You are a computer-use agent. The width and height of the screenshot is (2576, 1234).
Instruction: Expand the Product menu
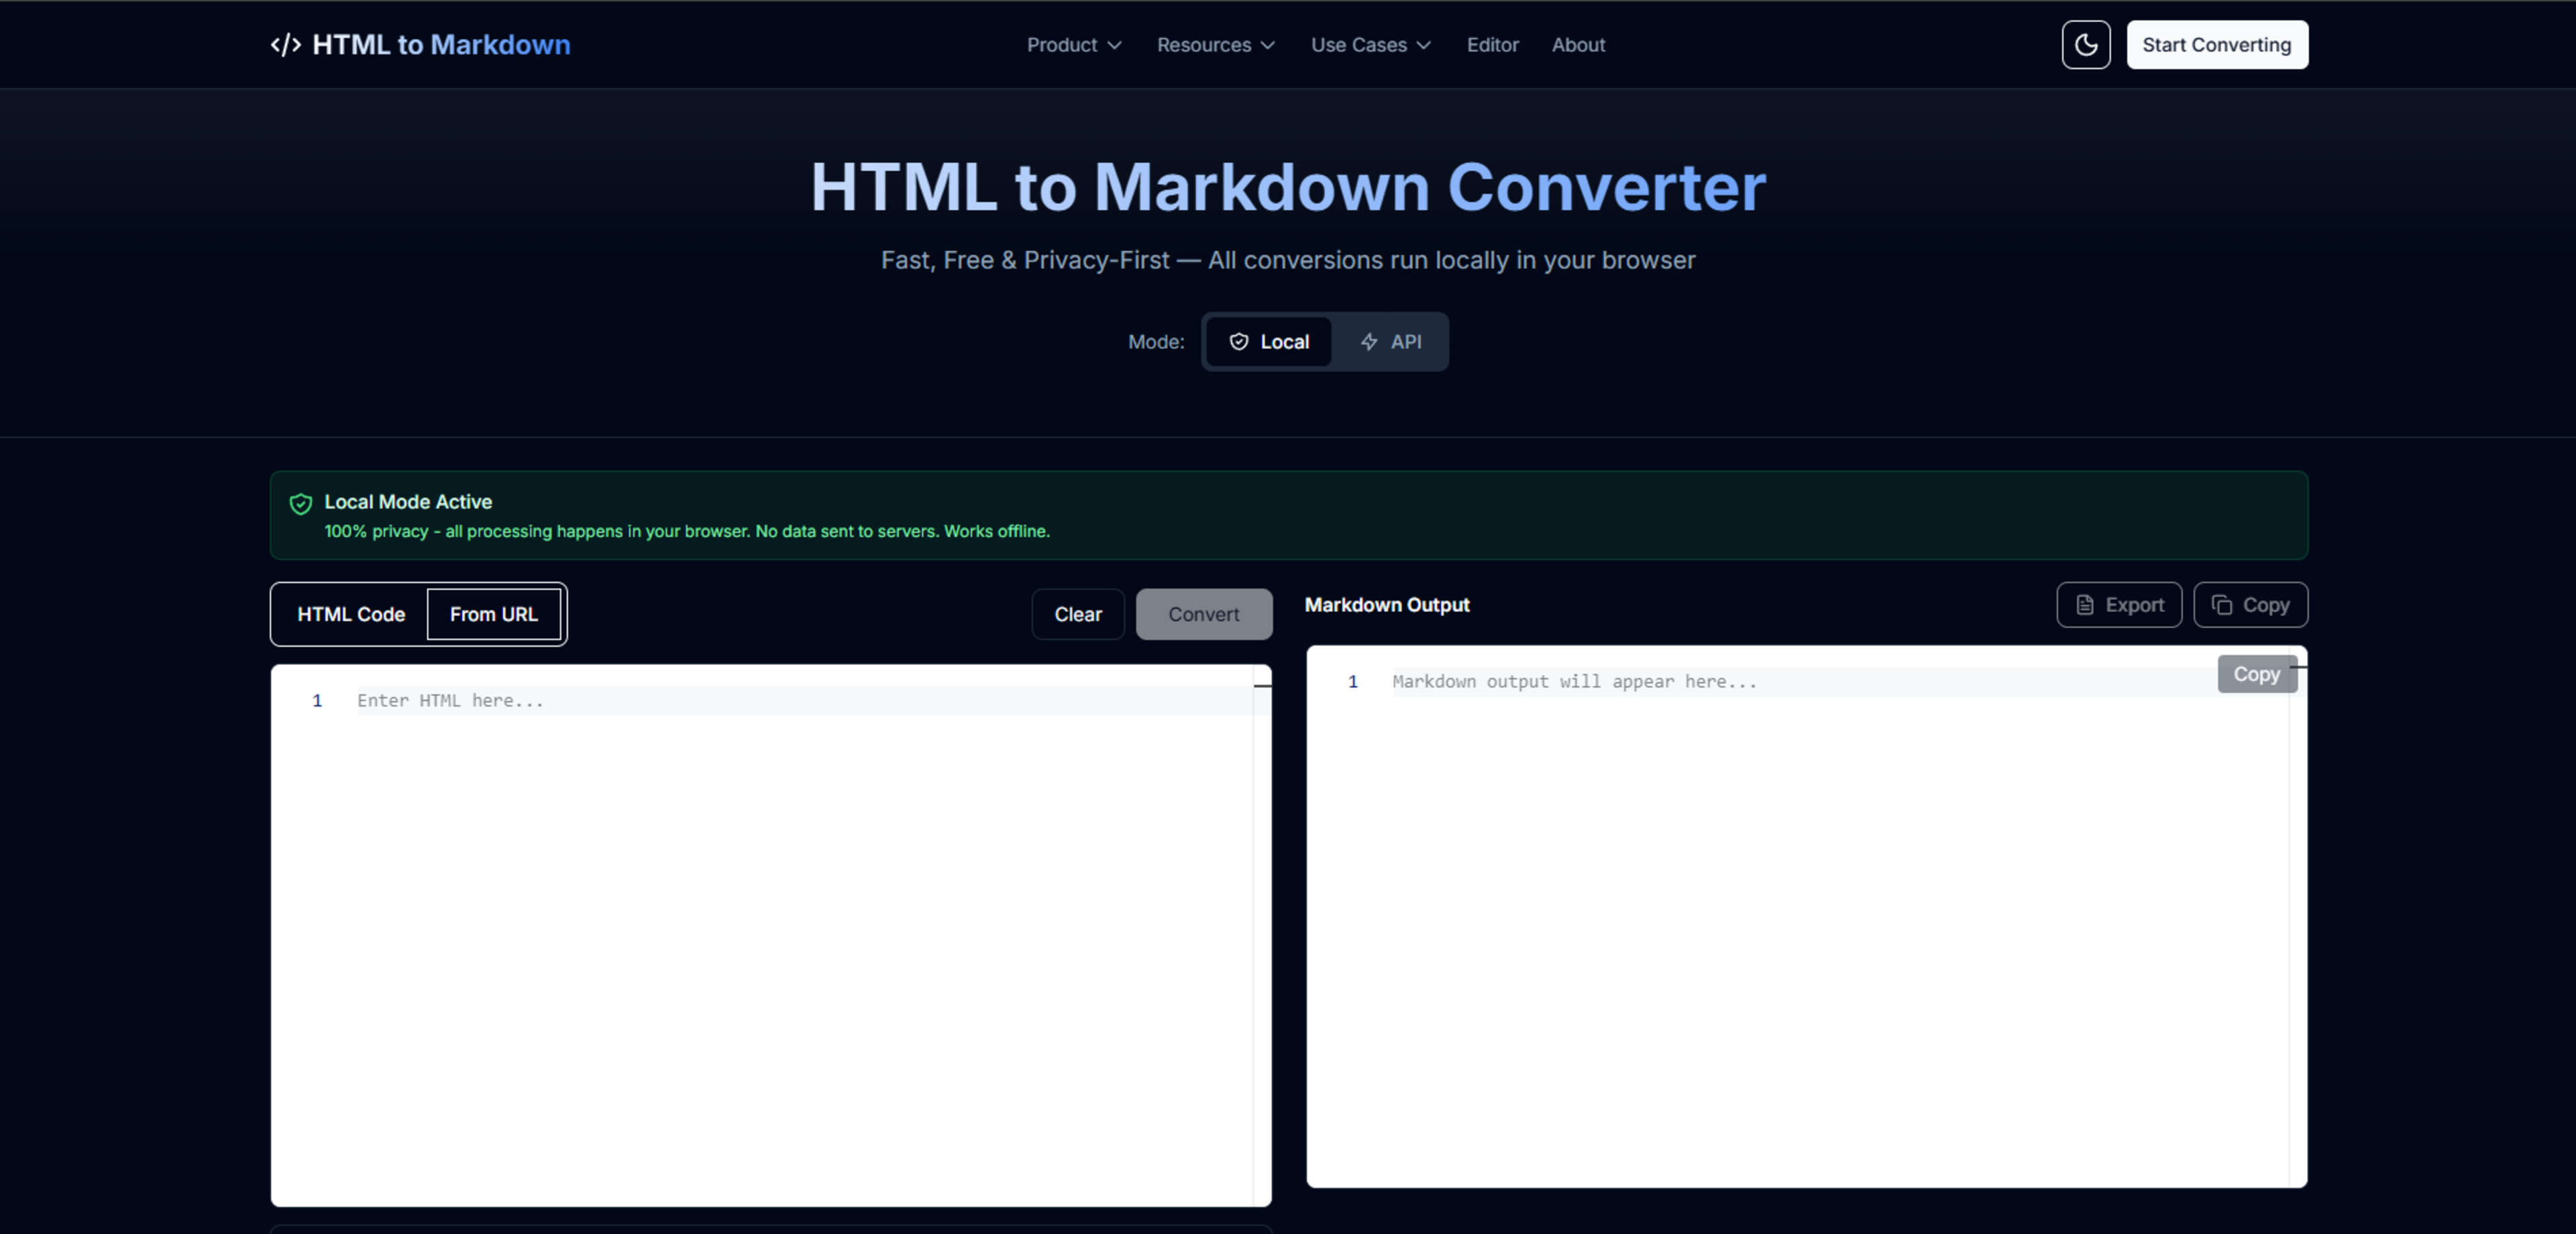pos(1074,45)
